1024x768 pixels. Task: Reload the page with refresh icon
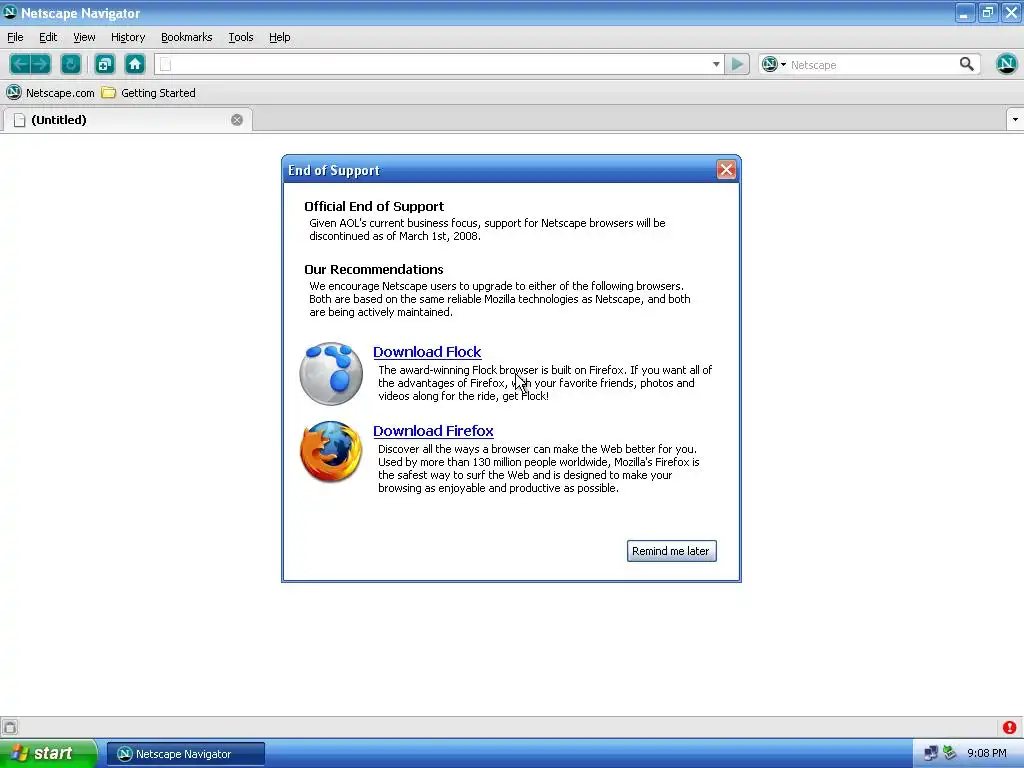tap(71, 64)
